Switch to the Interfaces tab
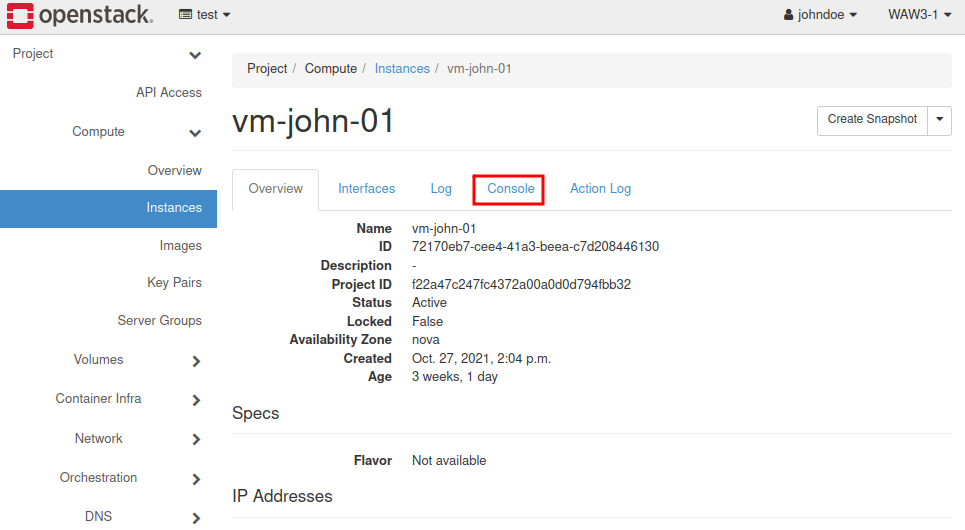Viewport: 965px width, 530px height. point(366,188)
